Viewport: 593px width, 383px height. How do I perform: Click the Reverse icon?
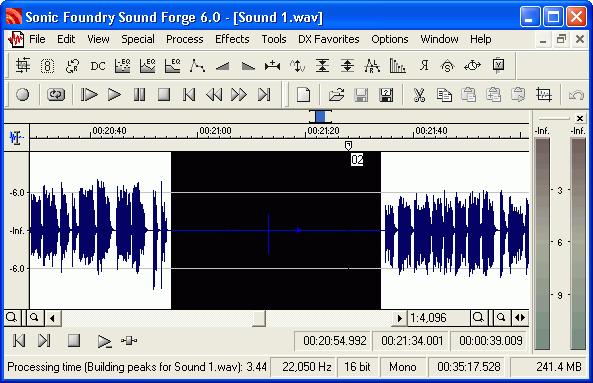tap(424, 66)
